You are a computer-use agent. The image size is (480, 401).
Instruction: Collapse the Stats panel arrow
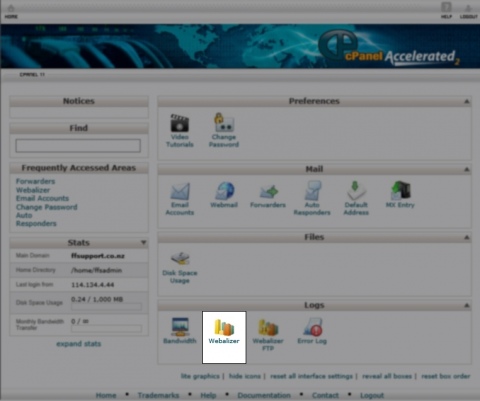pos(143,242)
